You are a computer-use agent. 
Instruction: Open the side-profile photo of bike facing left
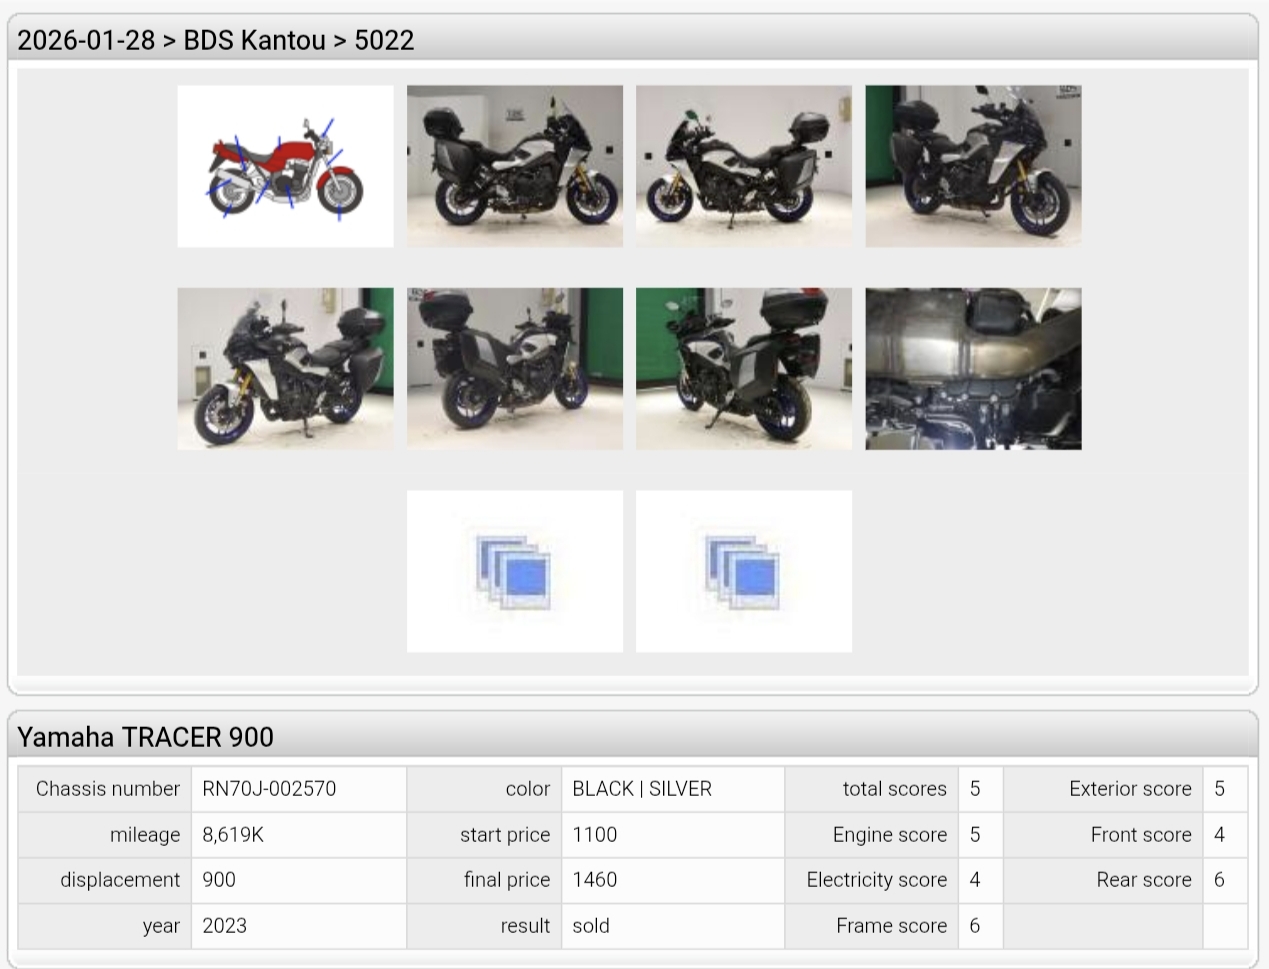tap(743, 166)
